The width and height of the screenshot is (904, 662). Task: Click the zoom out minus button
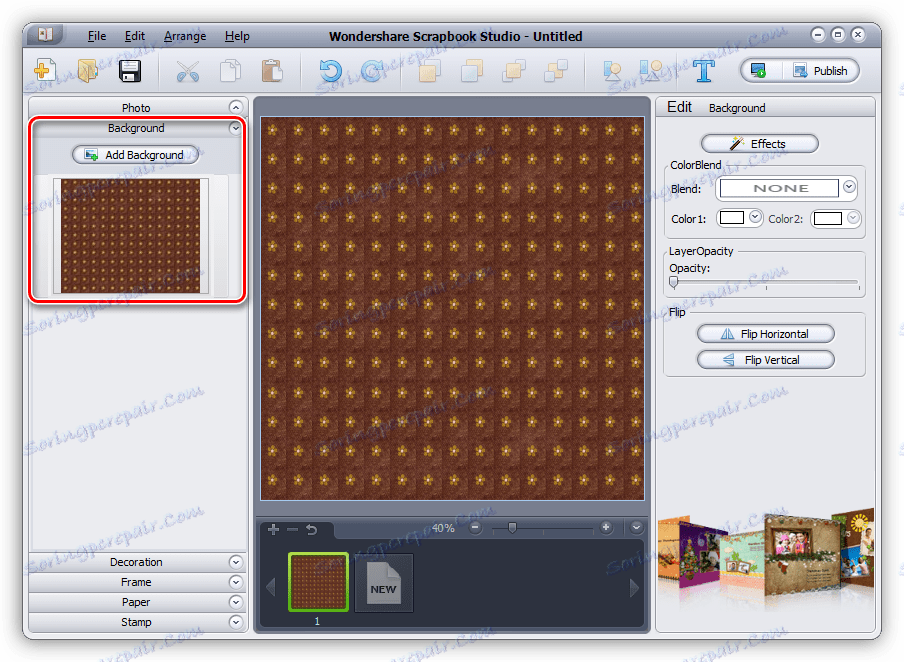point(475,528)
